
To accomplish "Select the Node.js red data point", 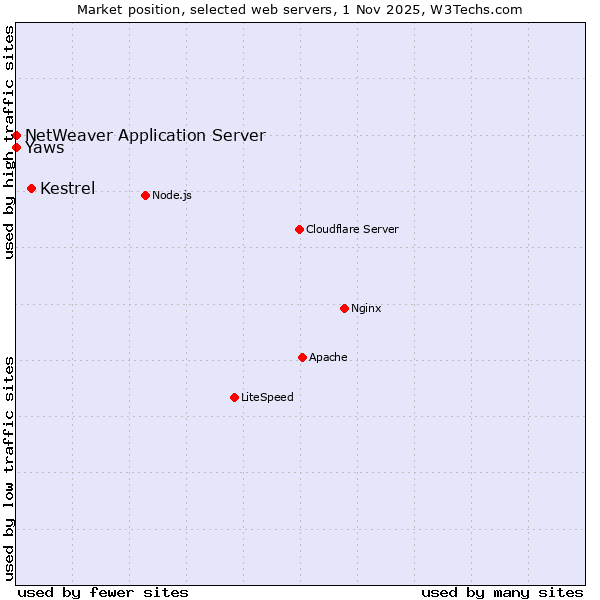I will click(145, 195).
